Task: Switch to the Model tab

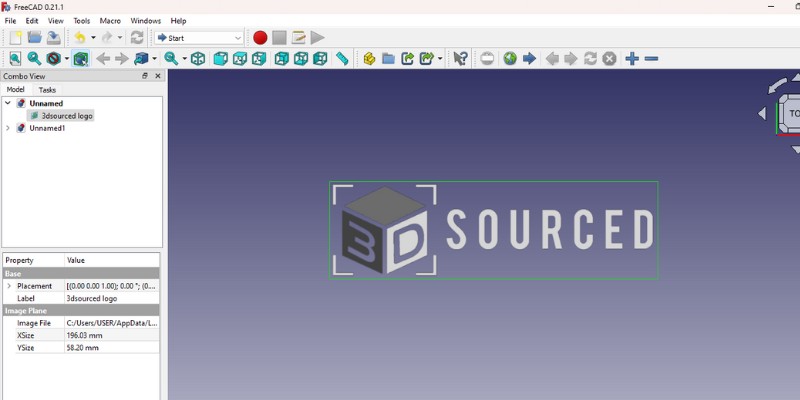Action: coord(15,89)
